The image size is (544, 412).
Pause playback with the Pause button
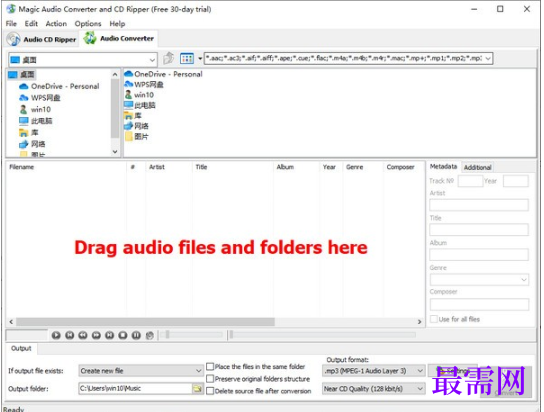pos(136,335)
